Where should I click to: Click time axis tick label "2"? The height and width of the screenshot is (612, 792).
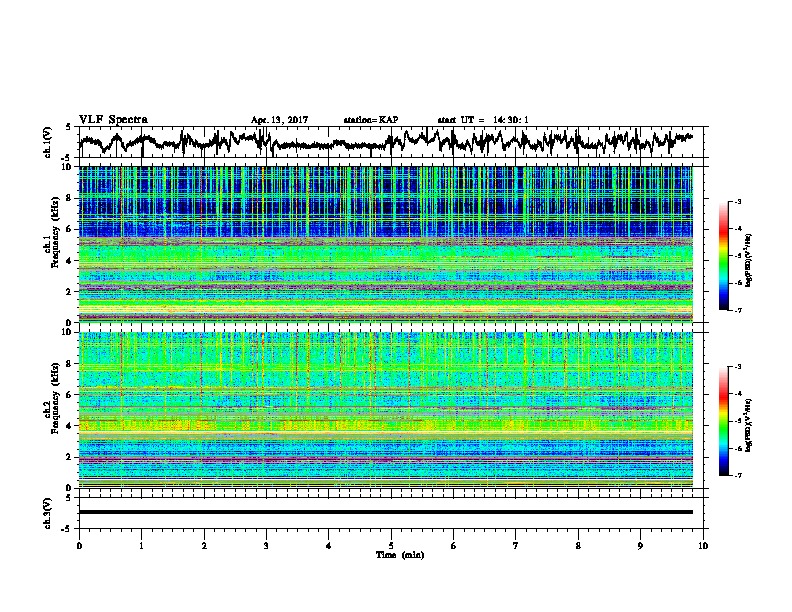tap(204, 546)
